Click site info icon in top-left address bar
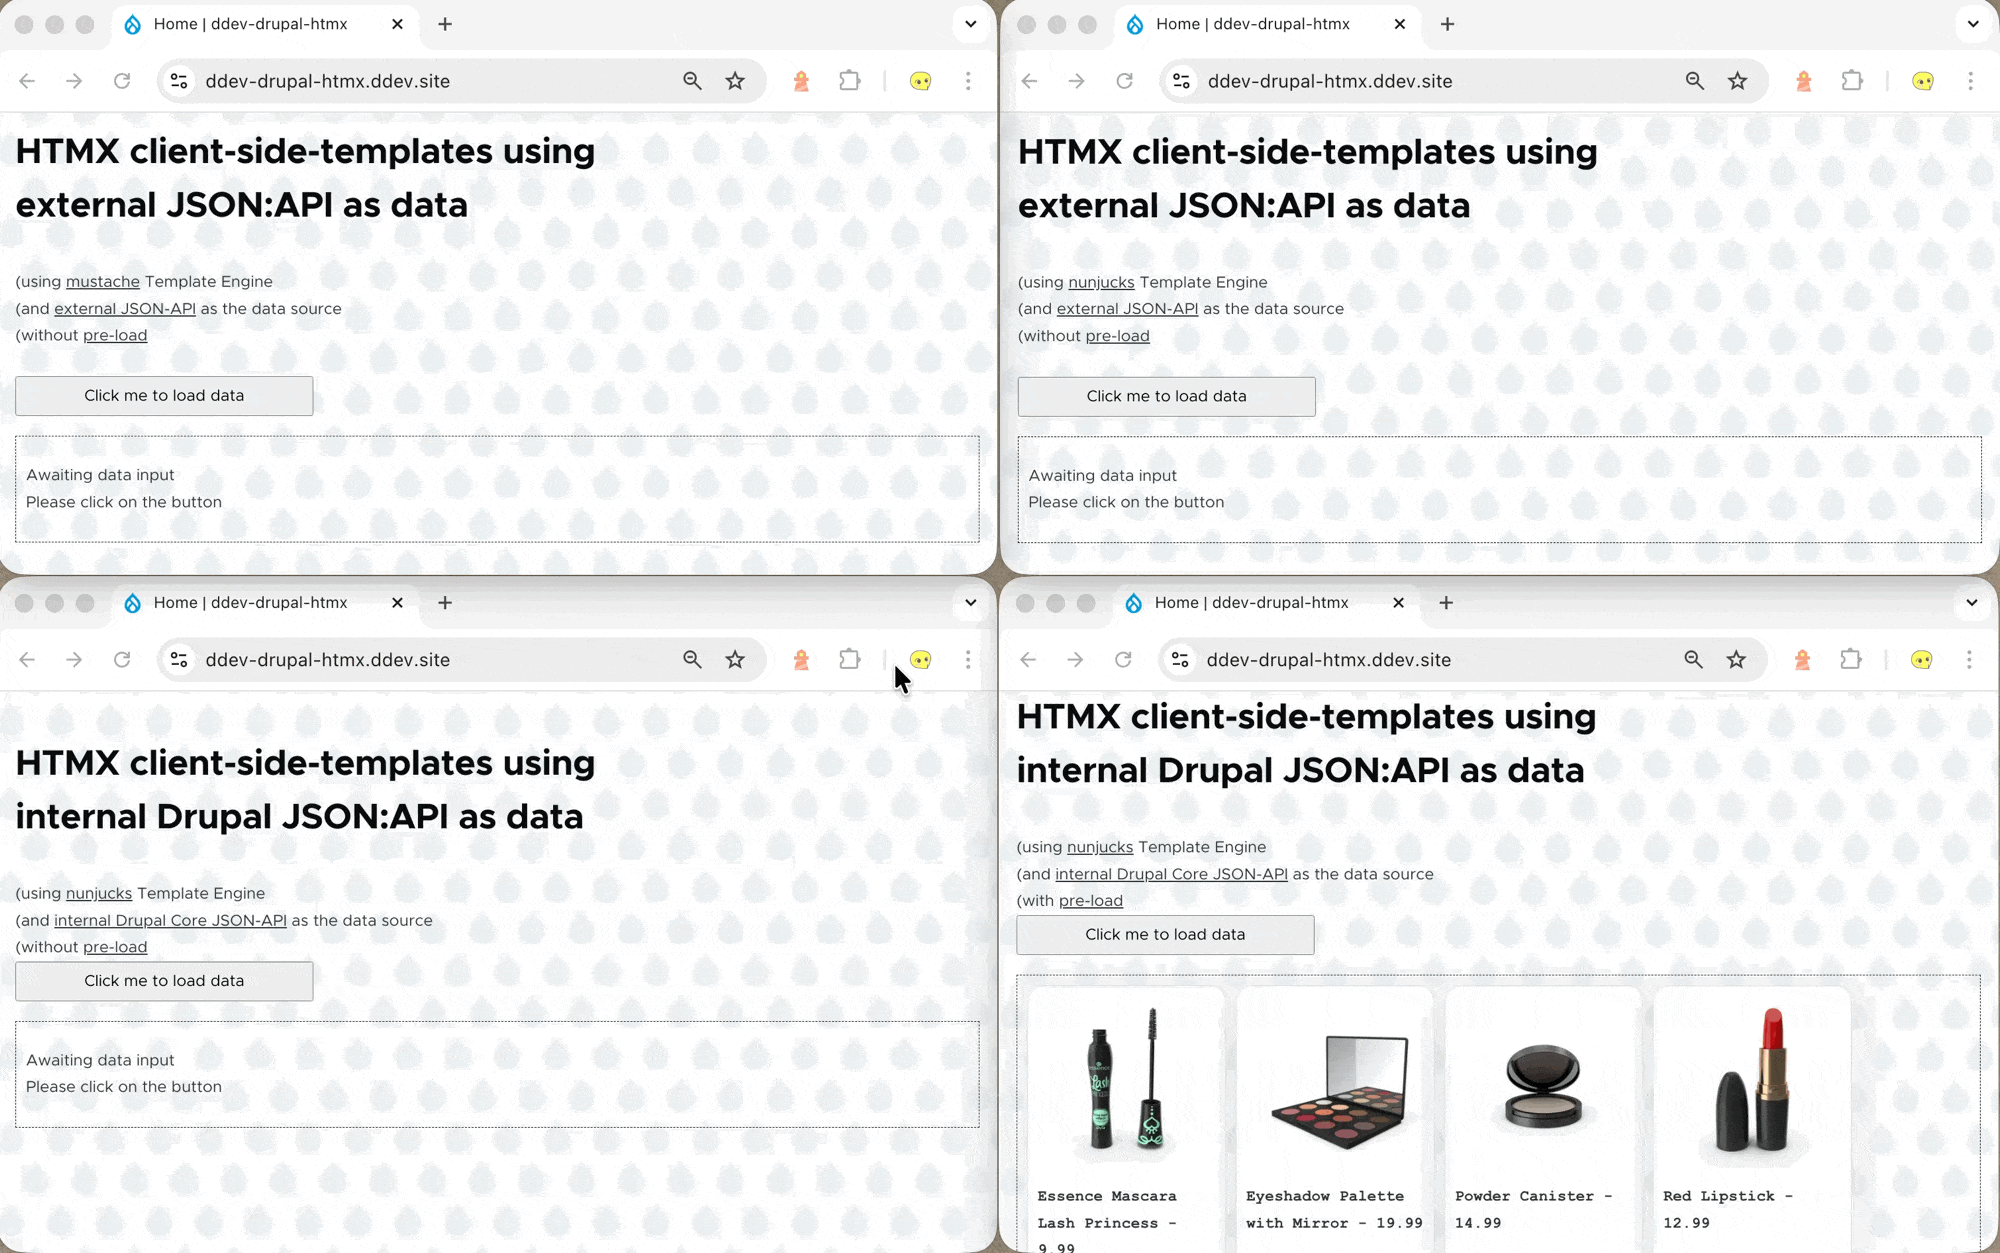The height and width of the screenshot is (1253, 2000). (179, 81)
